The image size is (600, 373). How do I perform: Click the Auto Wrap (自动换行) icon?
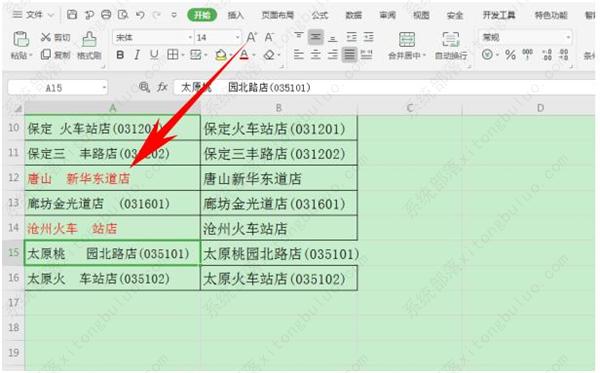click(451, 39)
